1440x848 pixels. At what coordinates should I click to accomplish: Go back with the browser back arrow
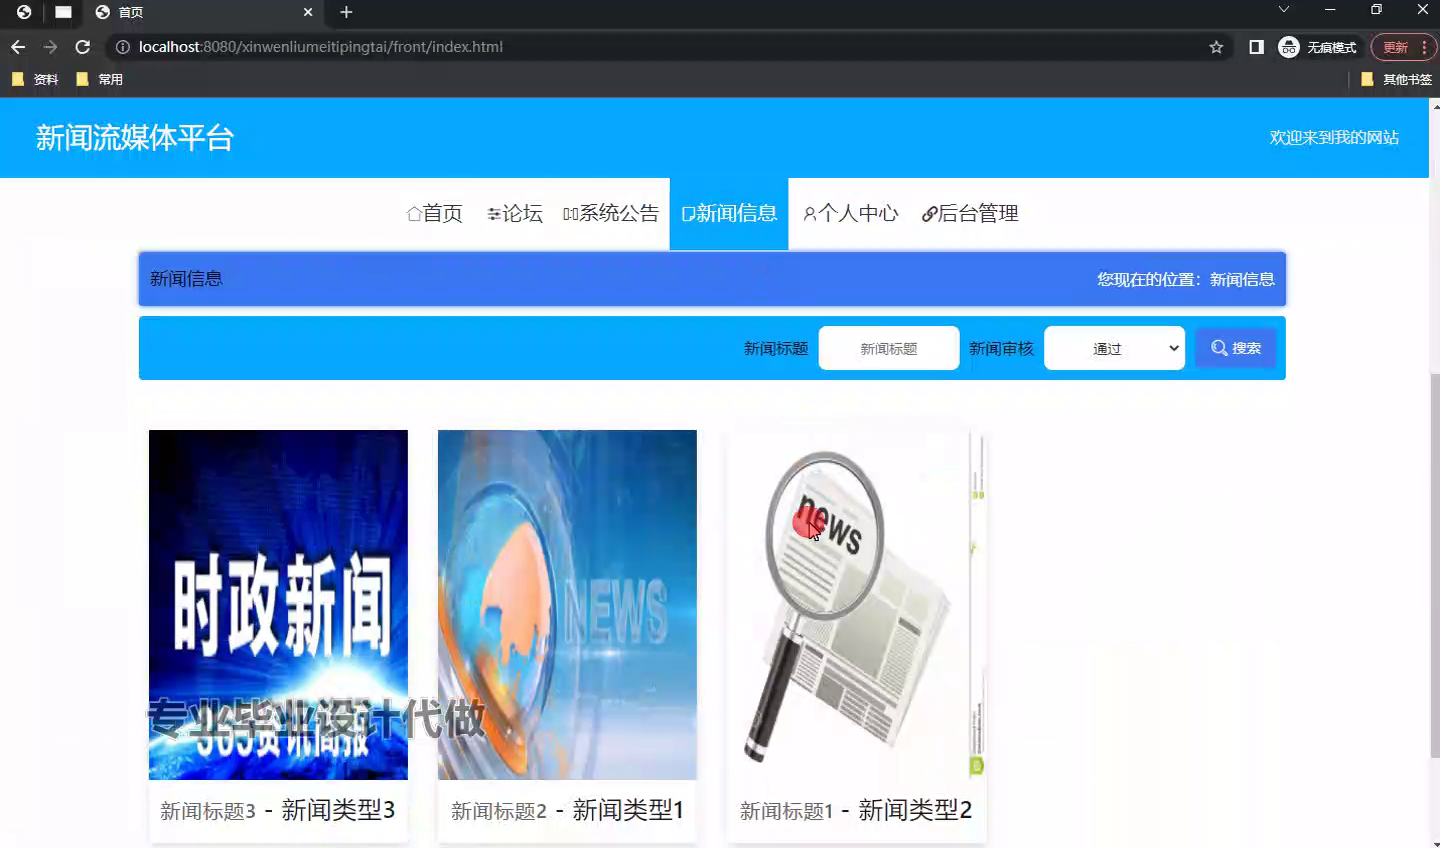tap(18, 47)
